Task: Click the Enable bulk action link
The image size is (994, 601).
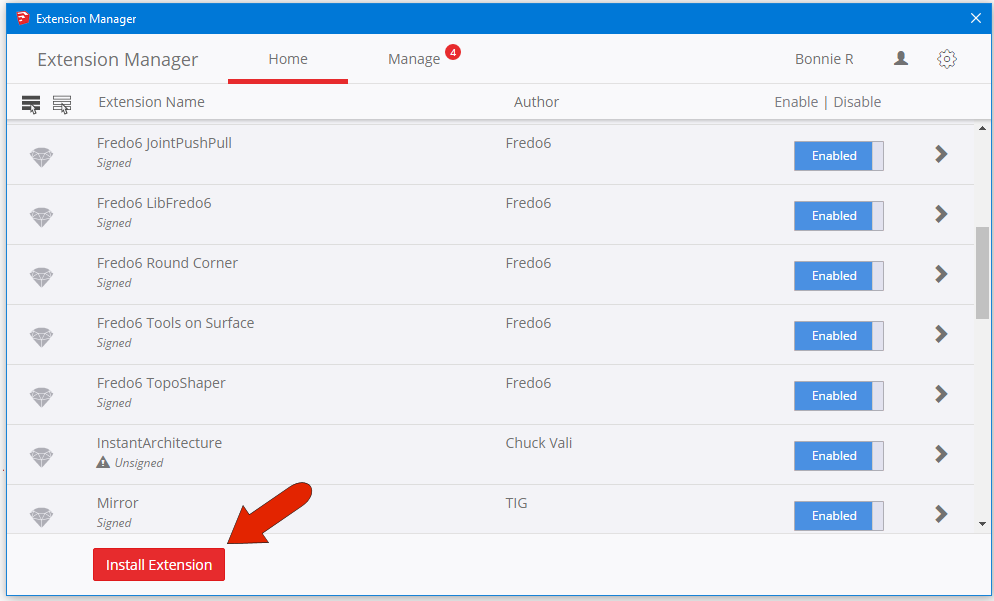Action: point(796,102)
